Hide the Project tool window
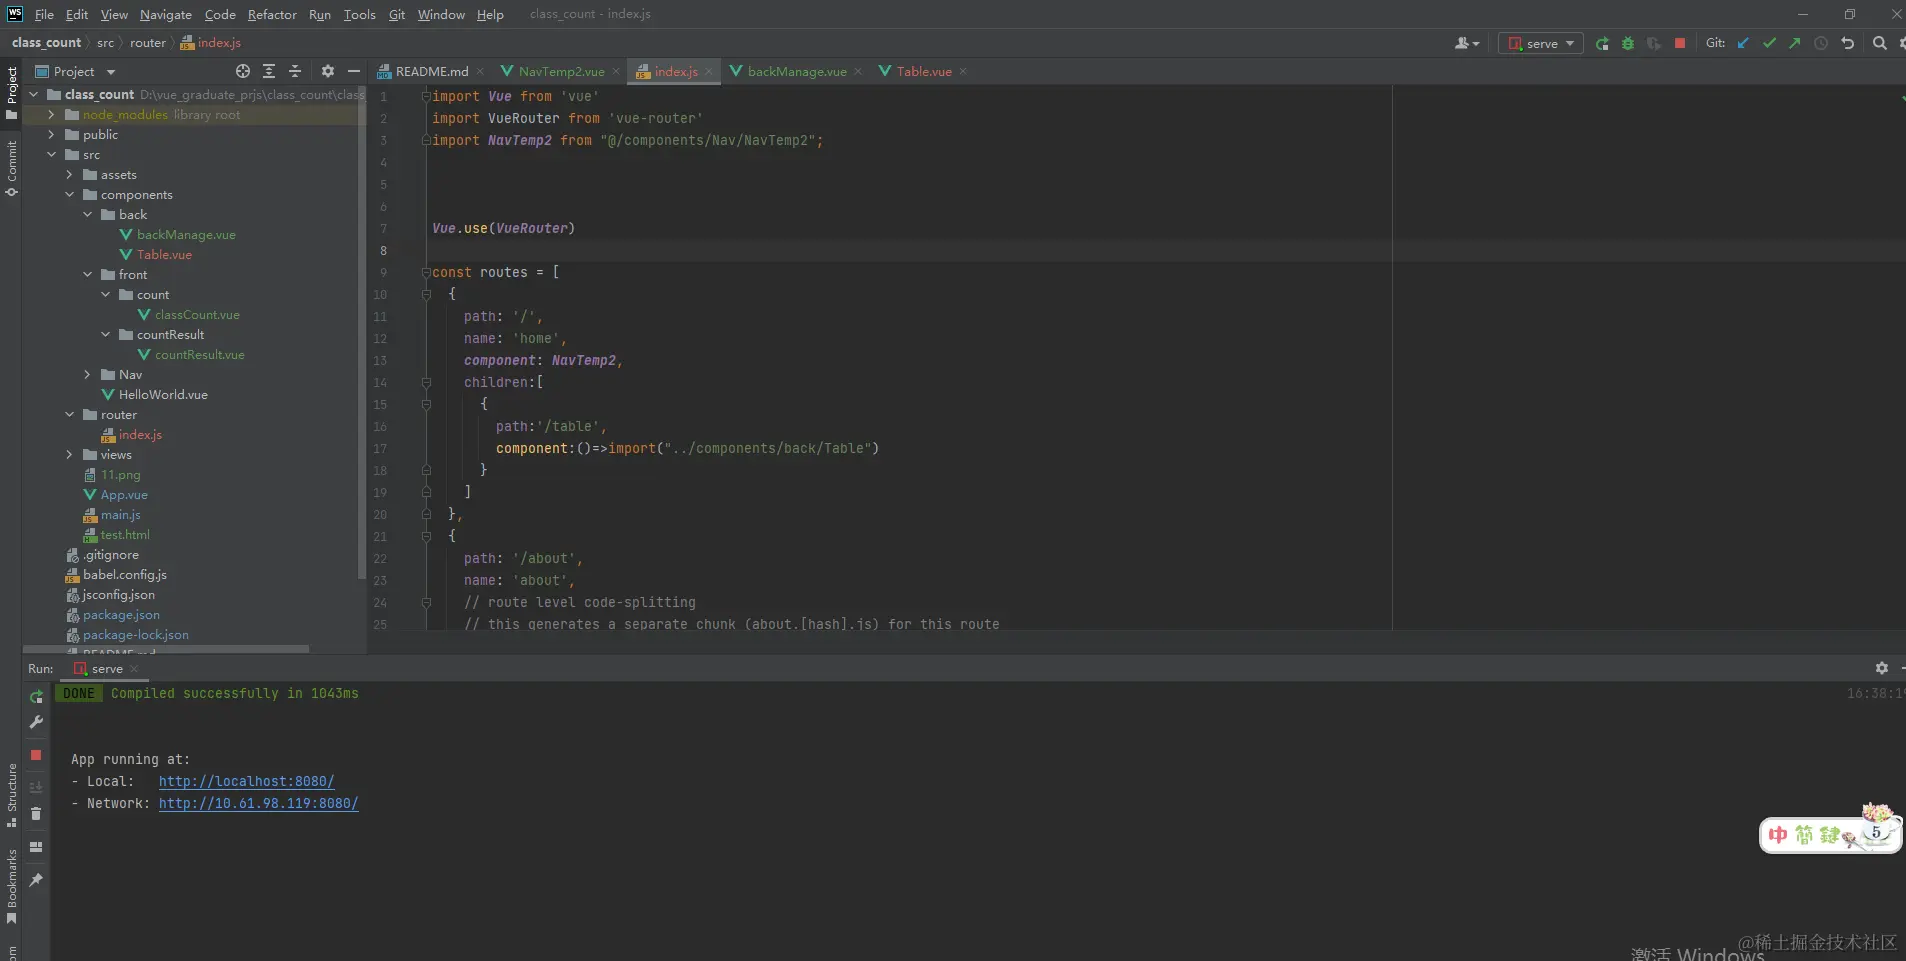The height and width of the screenshot is (961, 1906). 354,72
